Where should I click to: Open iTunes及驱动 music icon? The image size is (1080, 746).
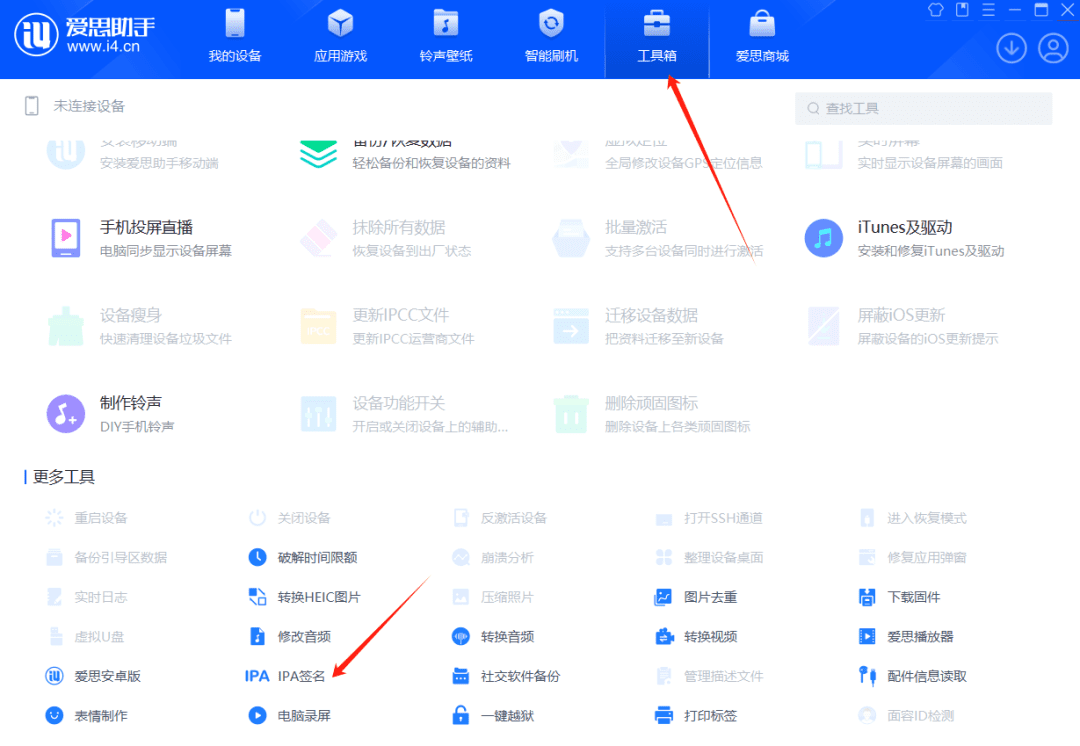point(823,238)
